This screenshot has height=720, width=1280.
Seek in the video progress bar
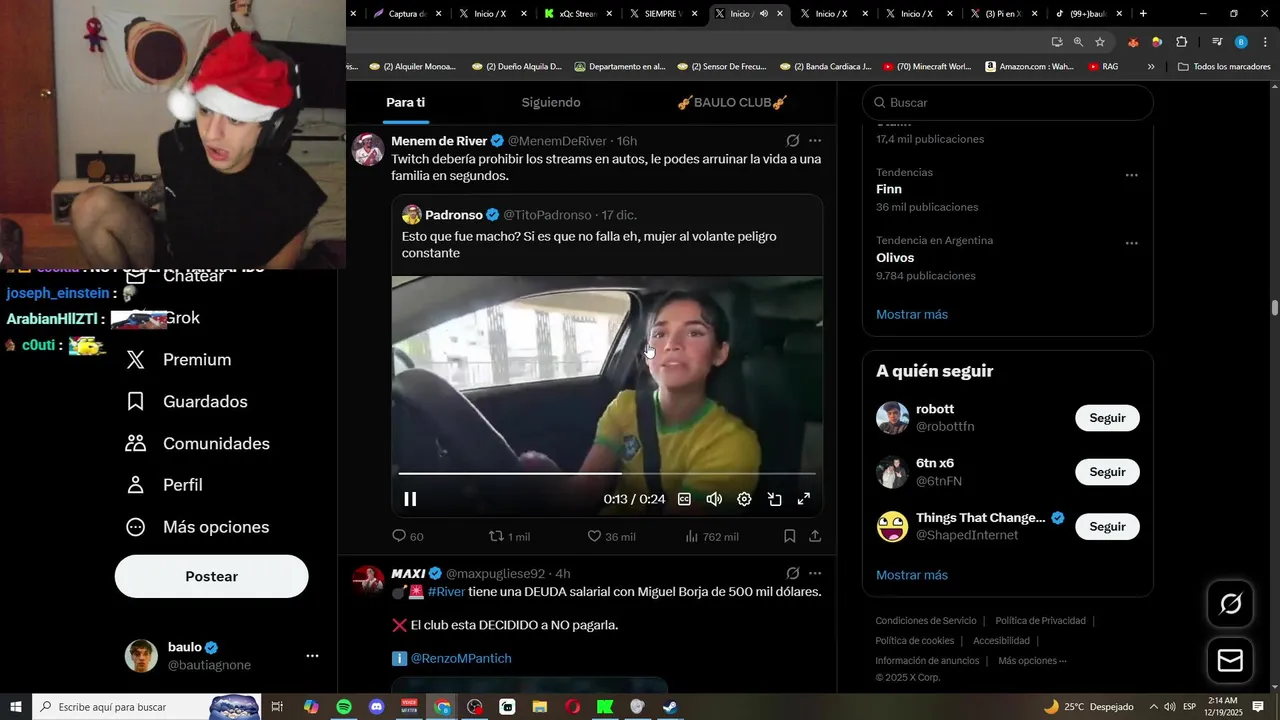[607, 473]
